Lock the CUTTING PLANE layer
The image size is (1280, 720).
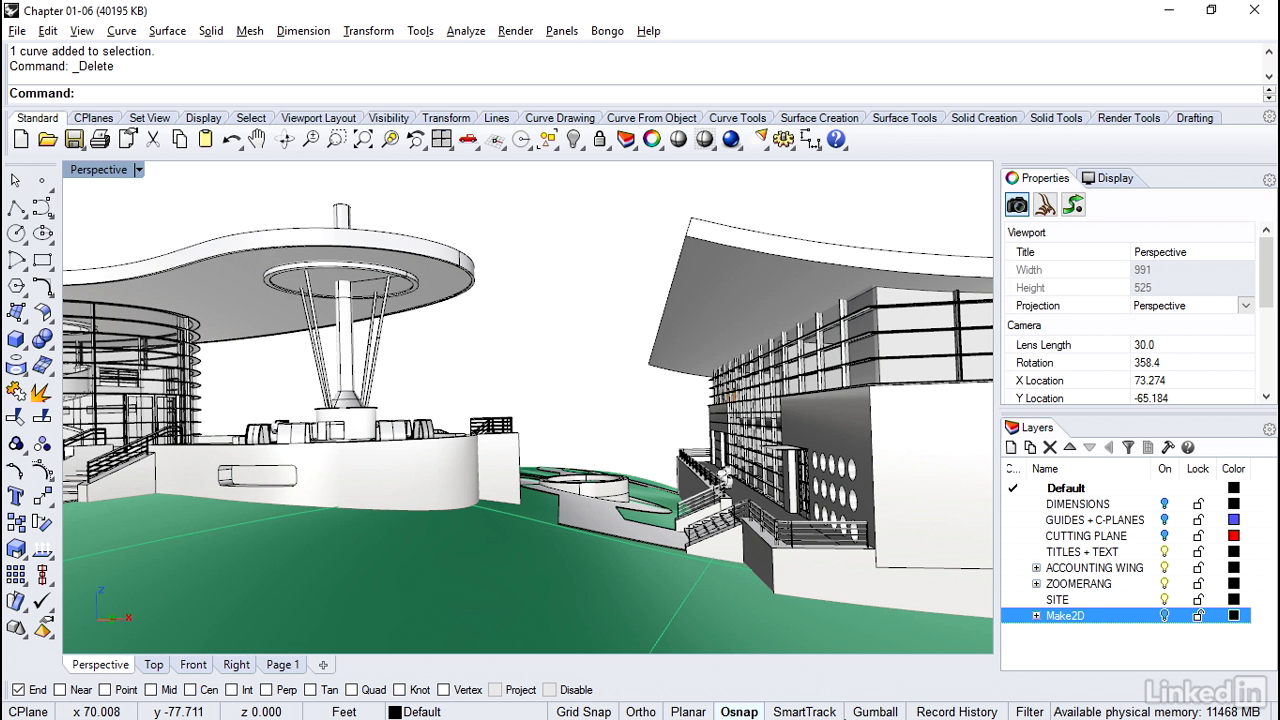(1198, 536)
